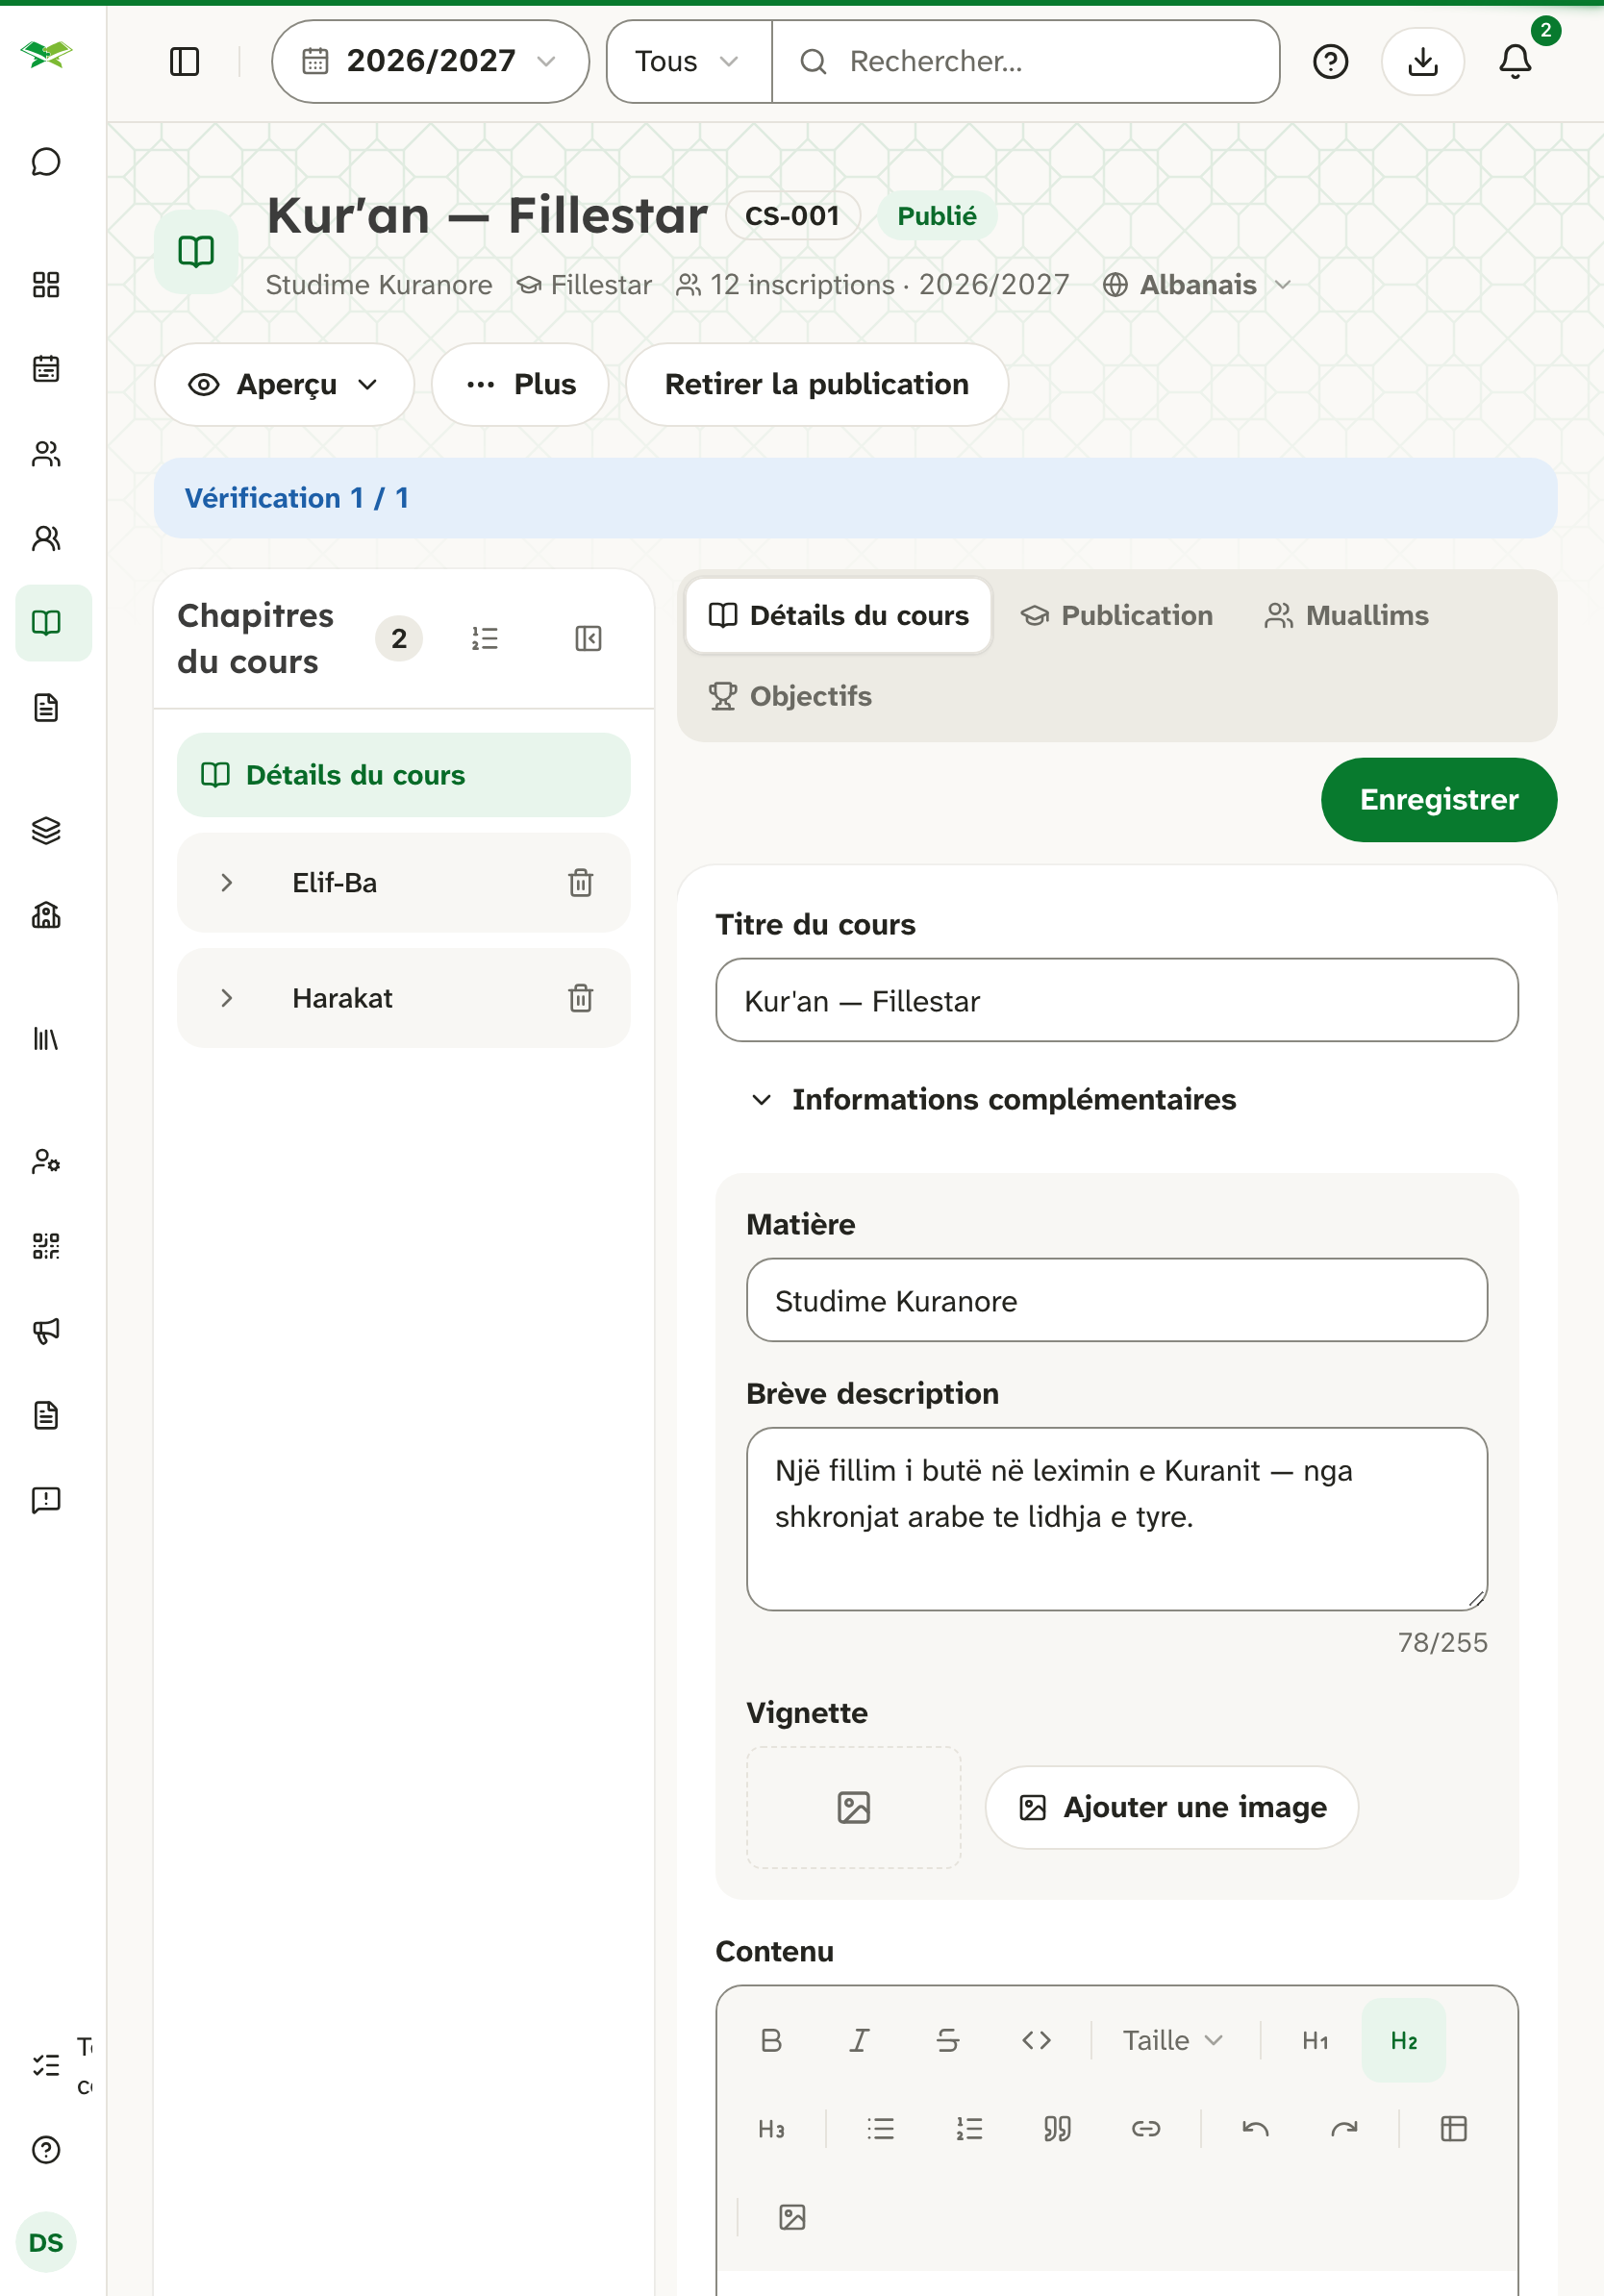Open the notifications bell

(x=1515, y=62)
